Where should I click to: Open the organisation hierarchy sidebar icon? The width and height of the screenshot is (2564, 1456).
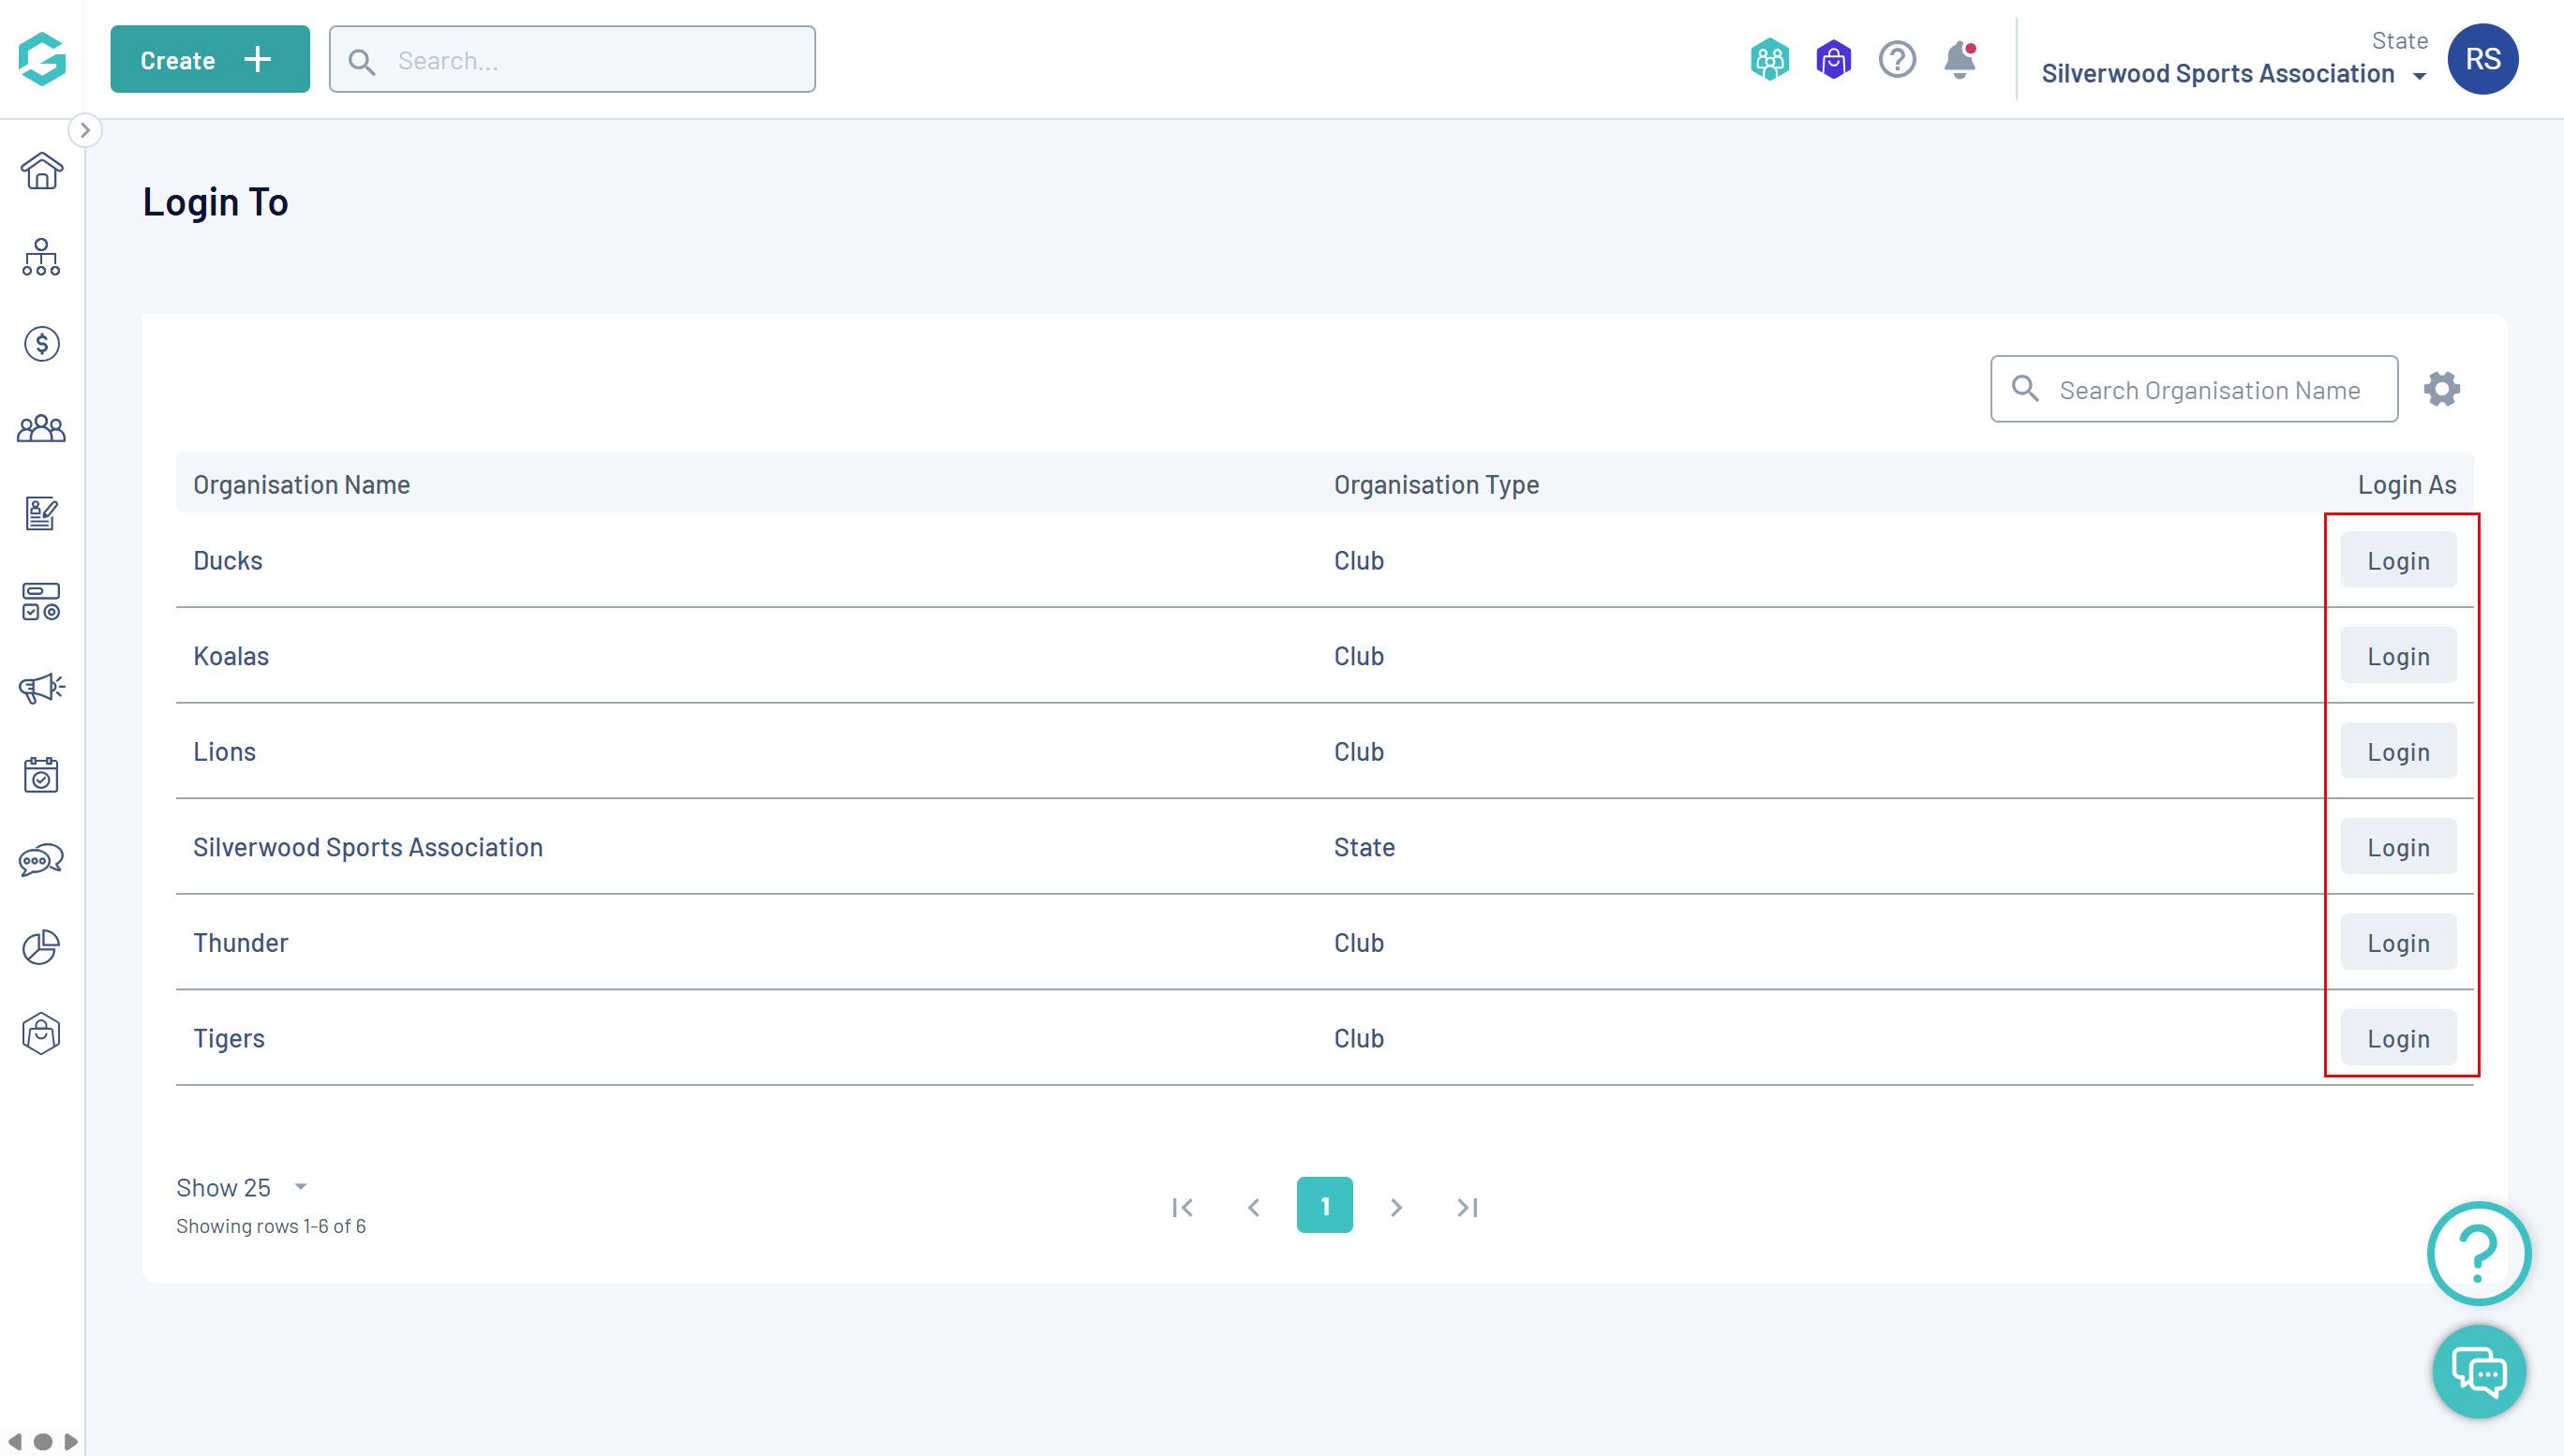click(41, 258)
